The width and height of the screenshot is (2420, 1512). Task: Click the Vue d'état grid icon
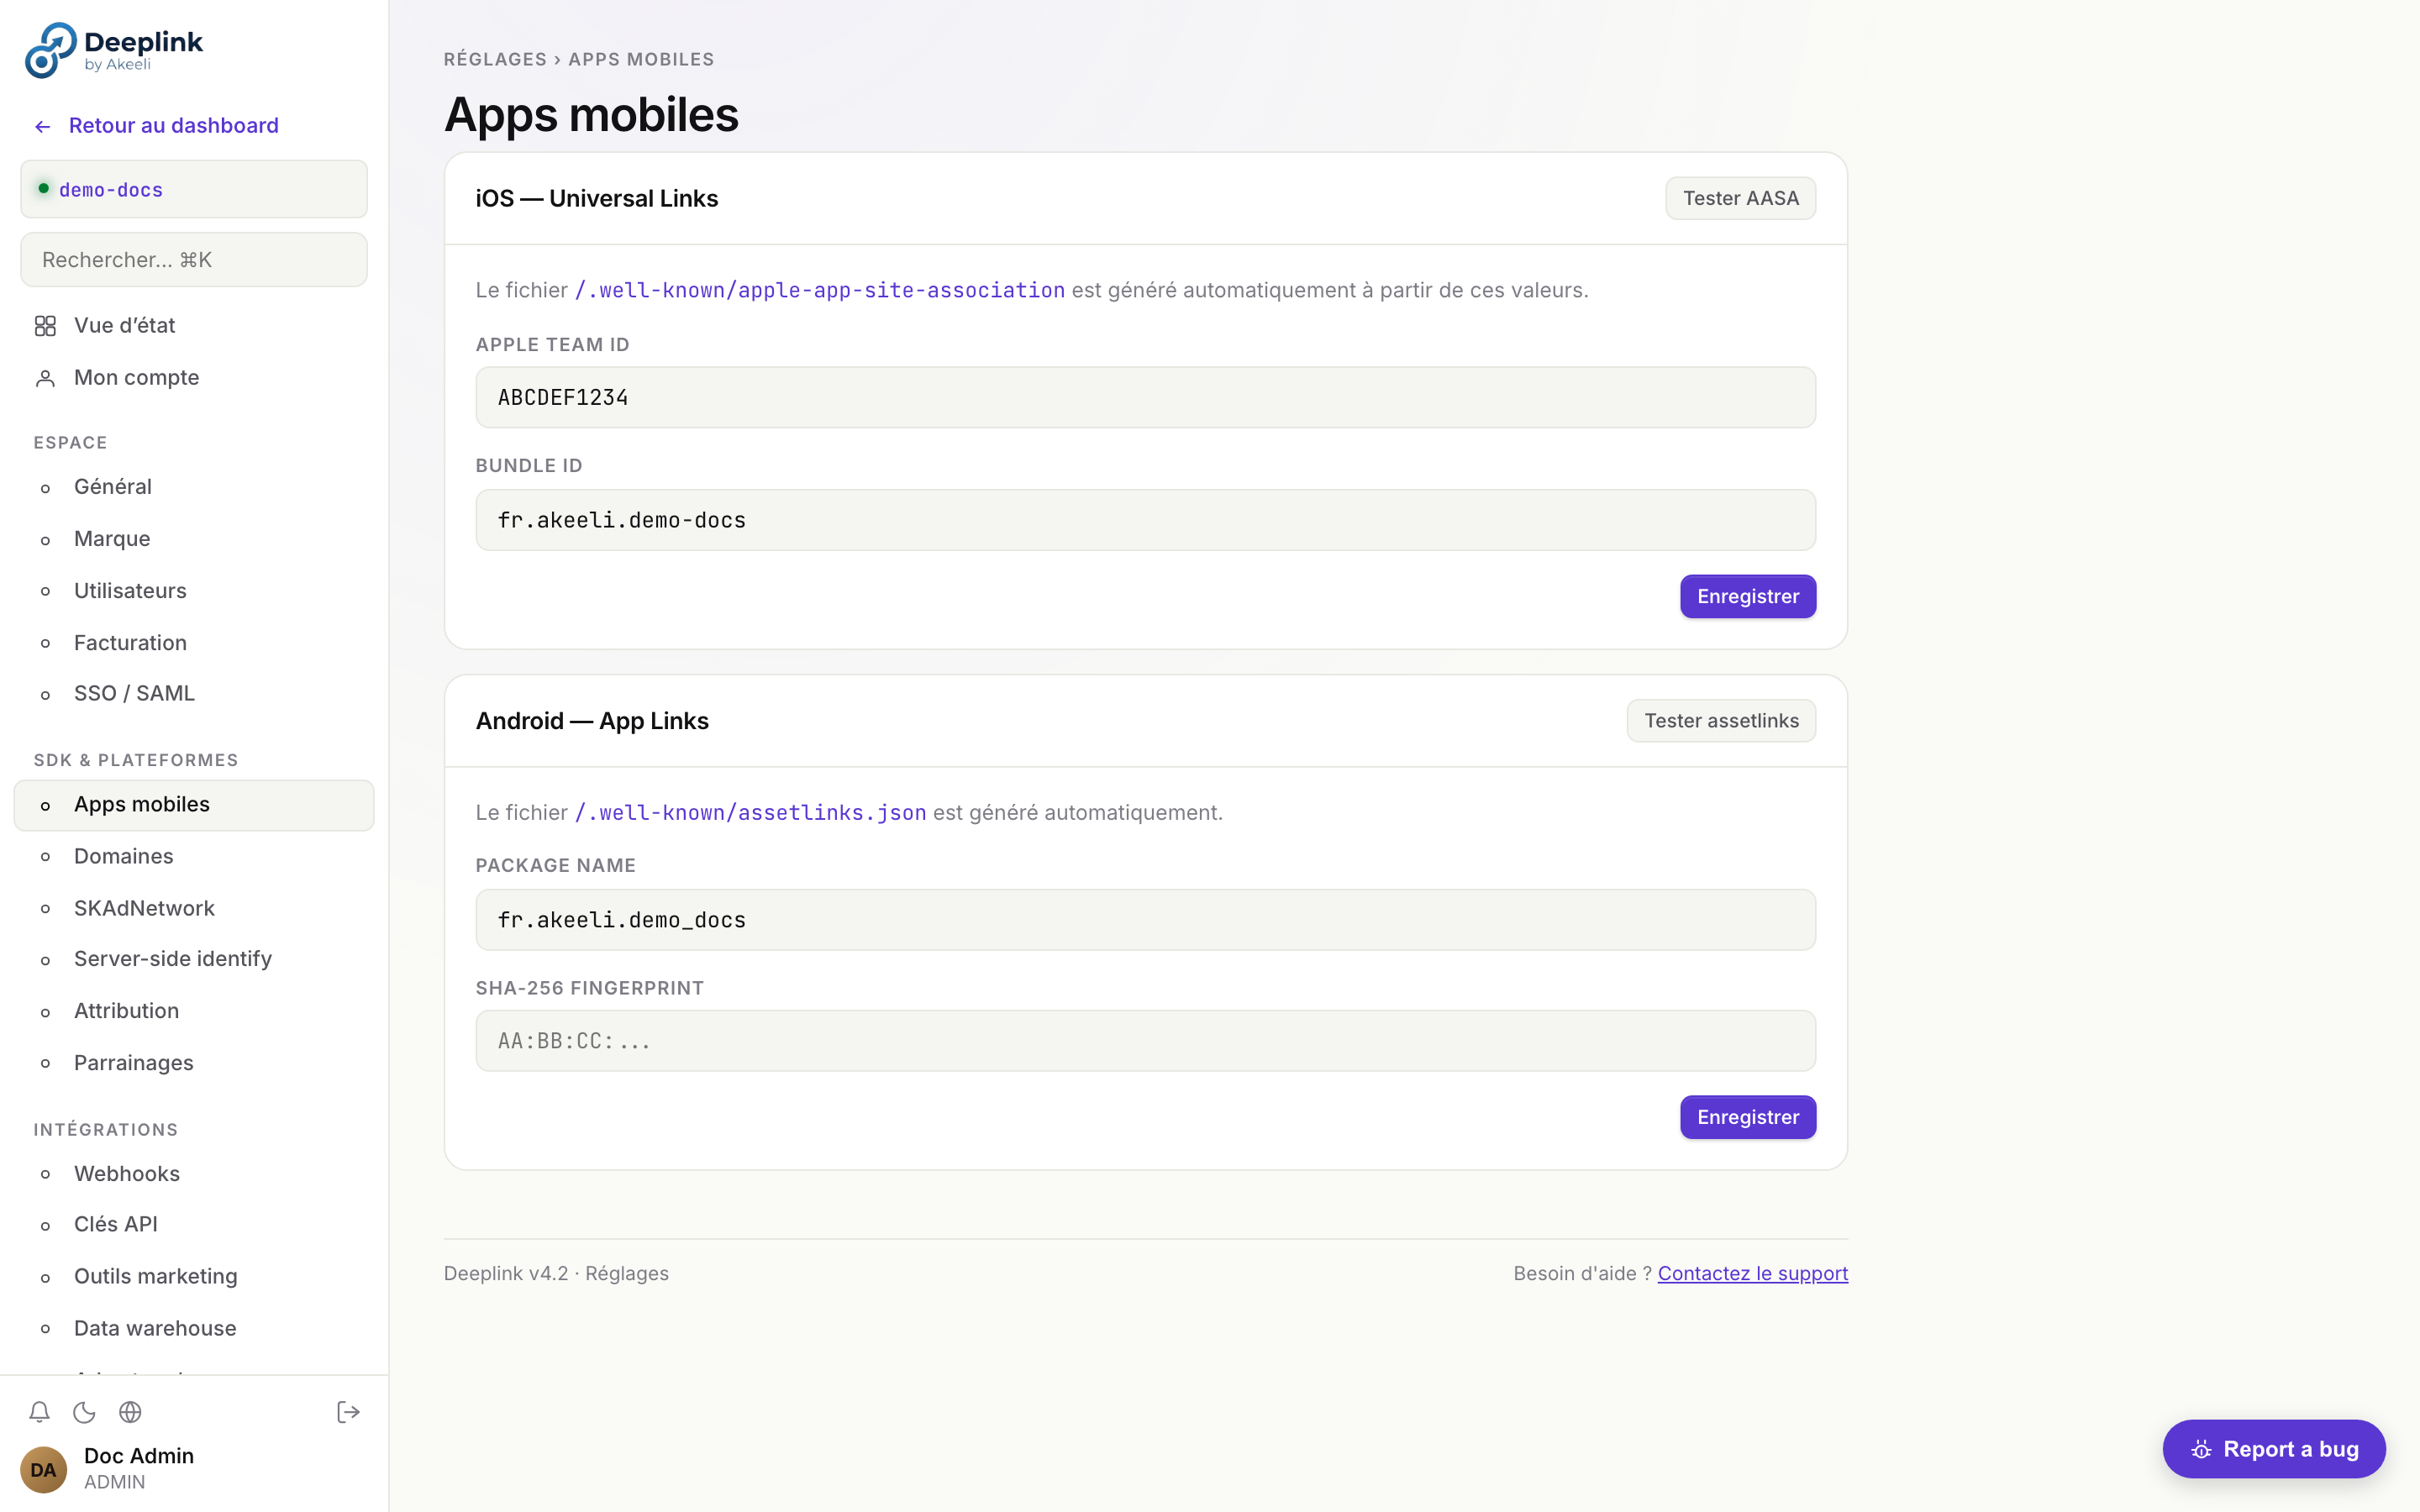coord(45,326)
